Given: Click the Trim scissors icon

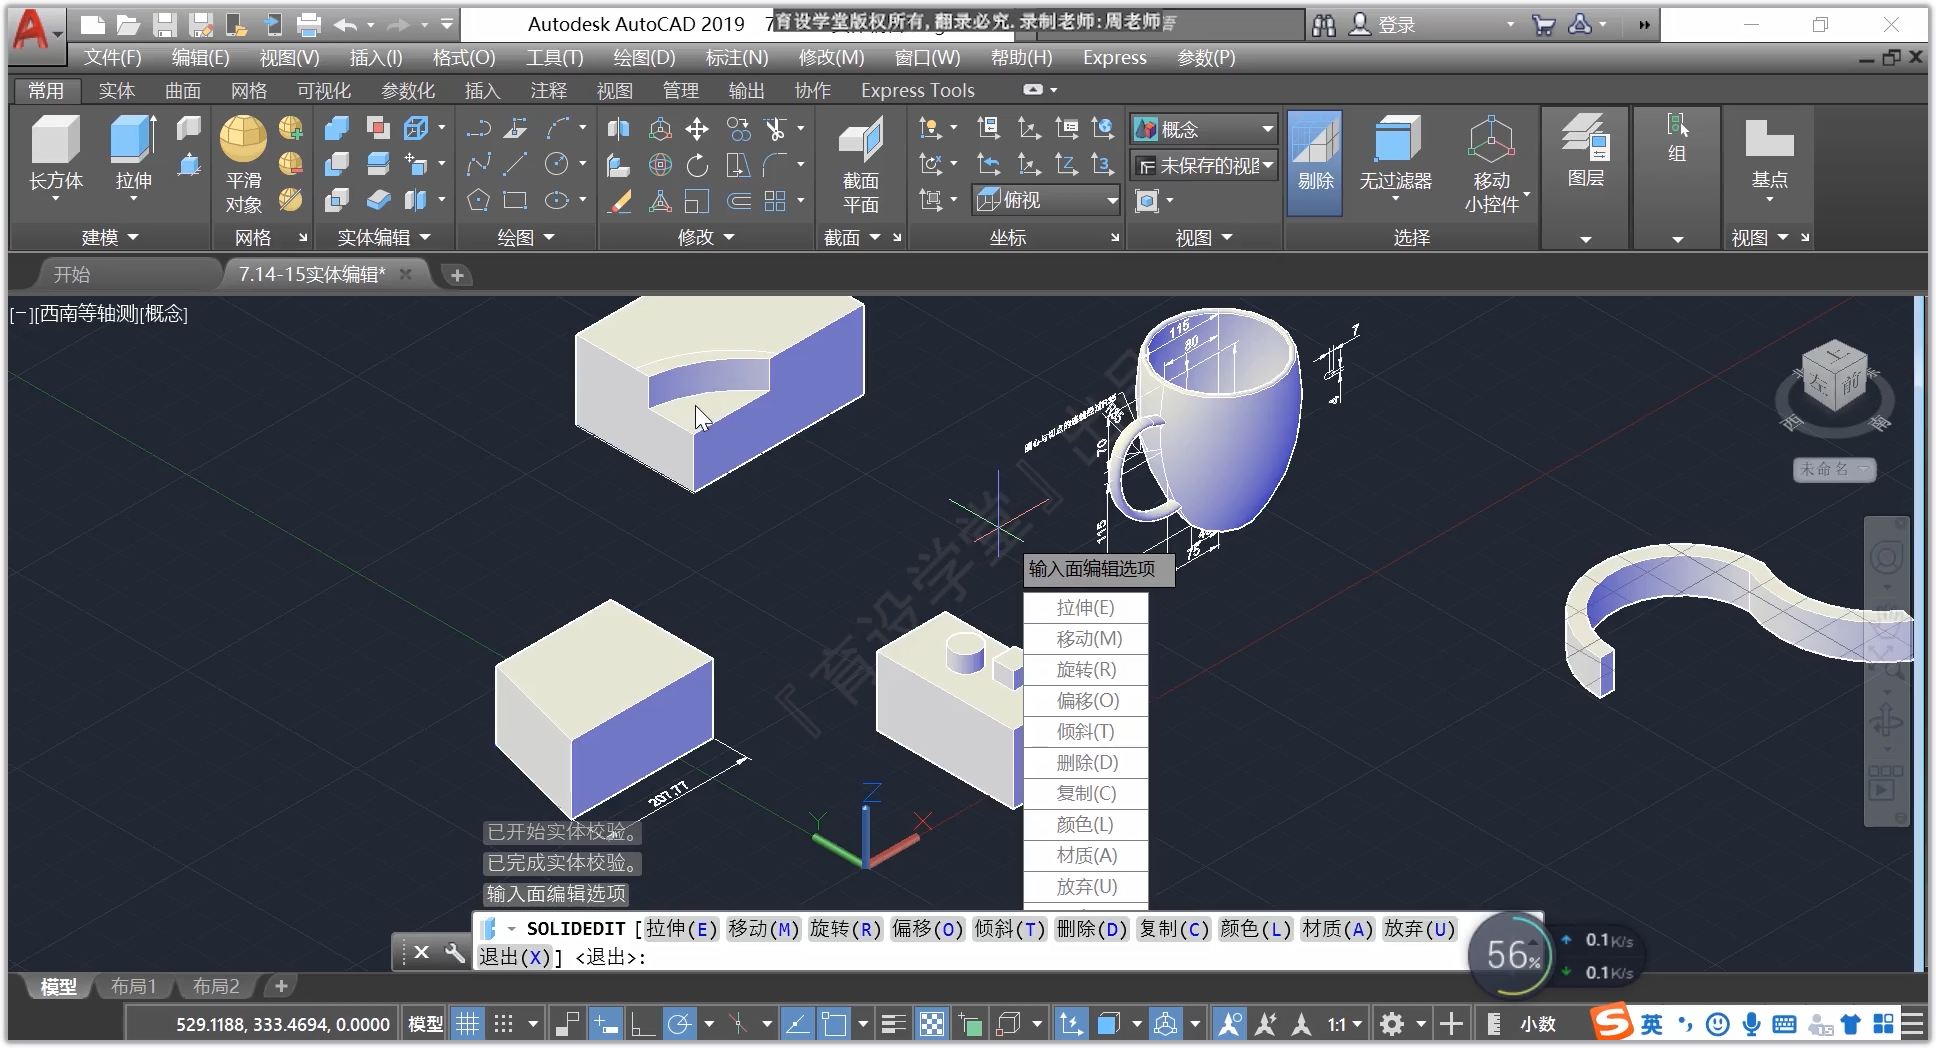Looking at the screenshot, I should coord(775,129).
